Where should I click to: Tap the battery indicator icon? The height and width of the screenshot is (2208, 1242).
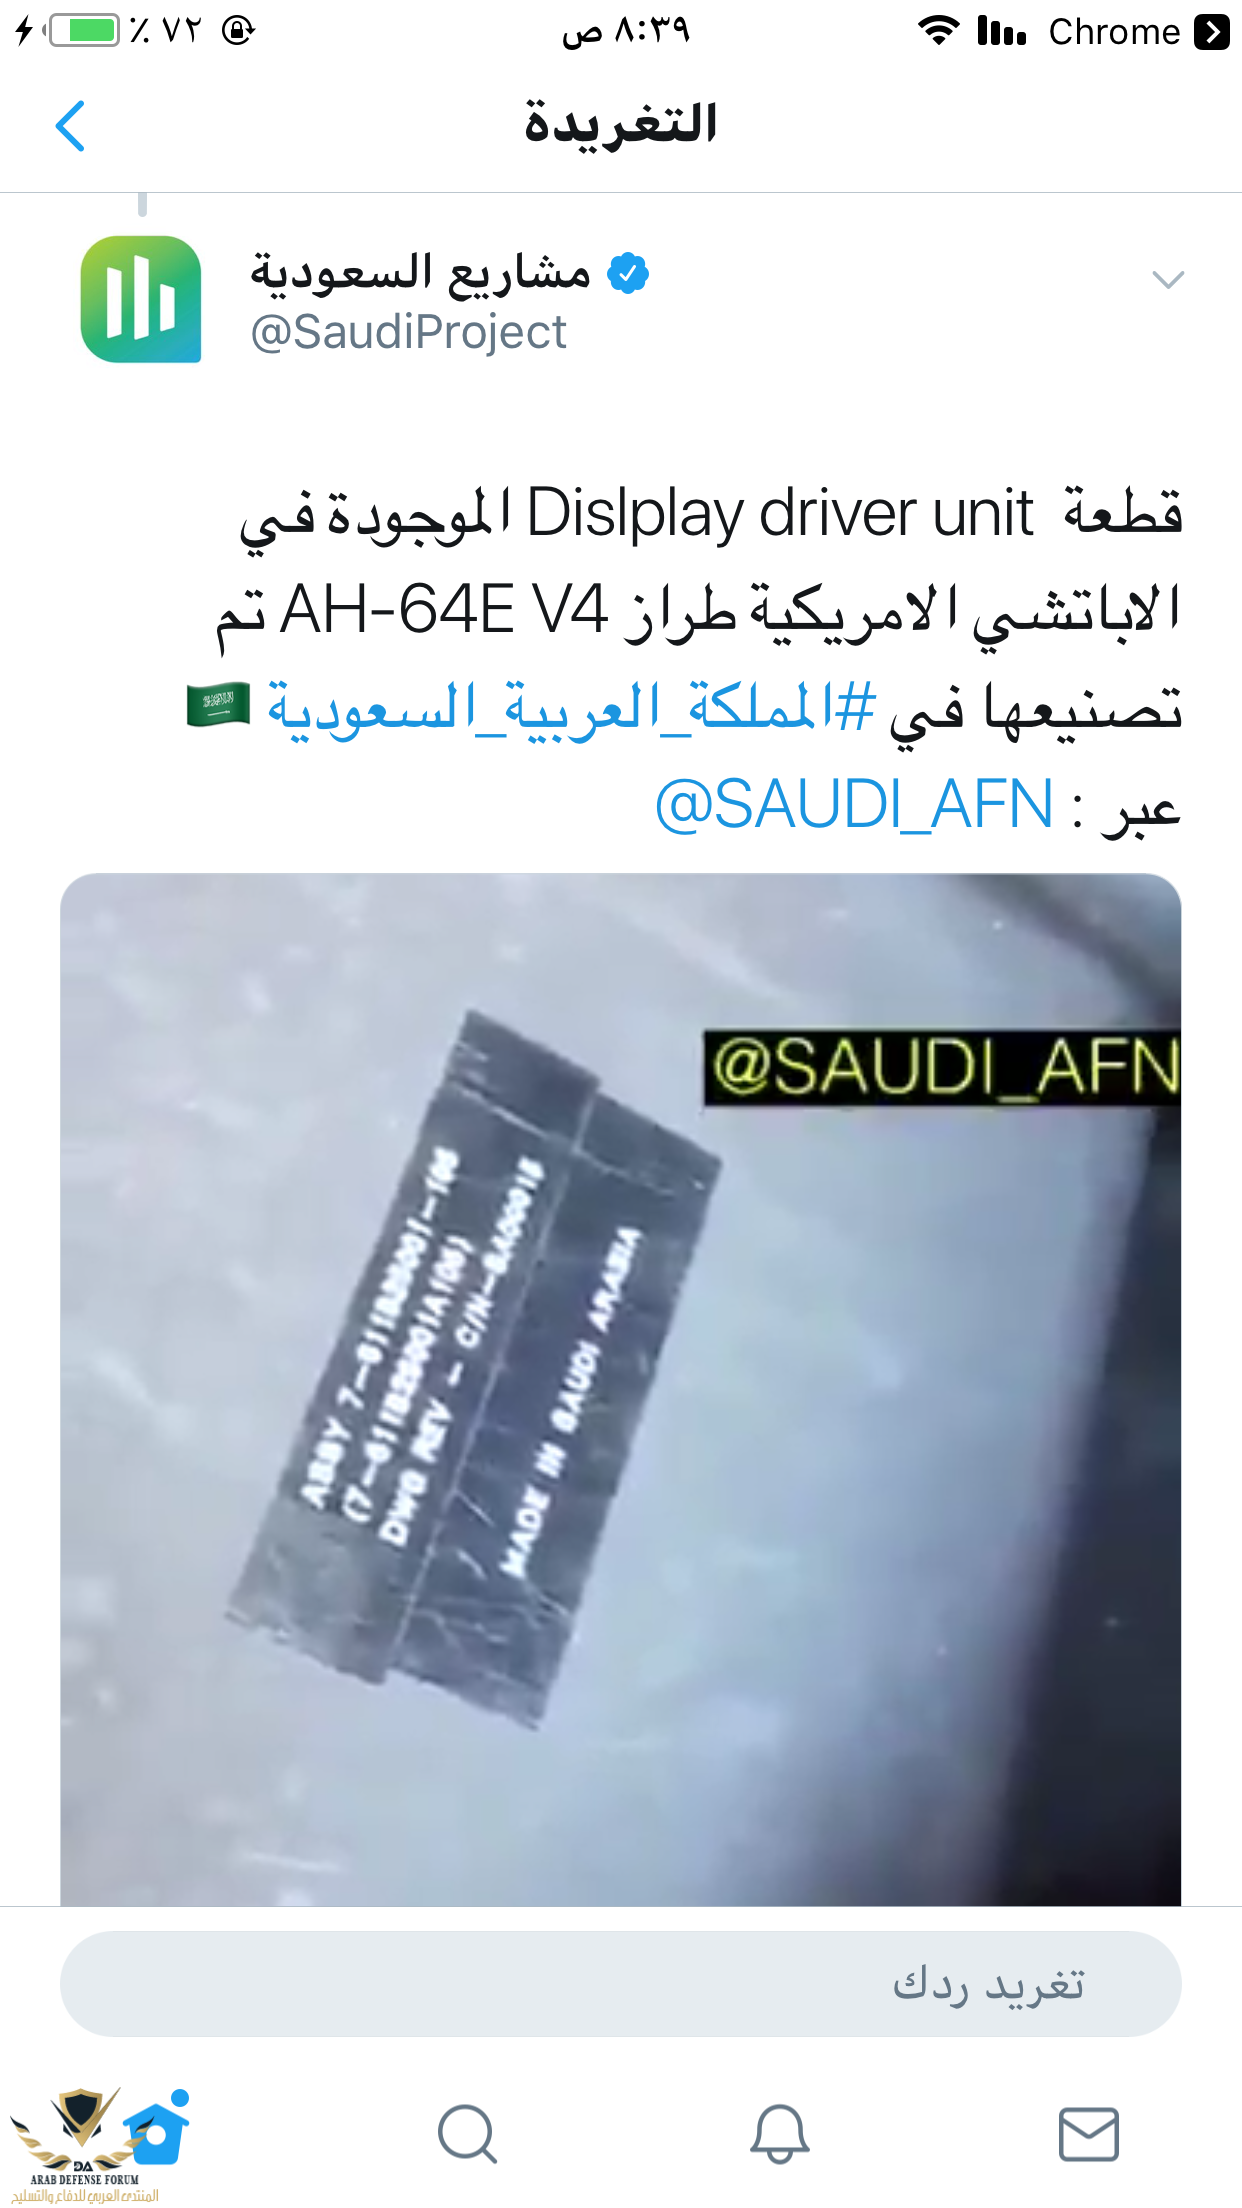pos(84,30)
